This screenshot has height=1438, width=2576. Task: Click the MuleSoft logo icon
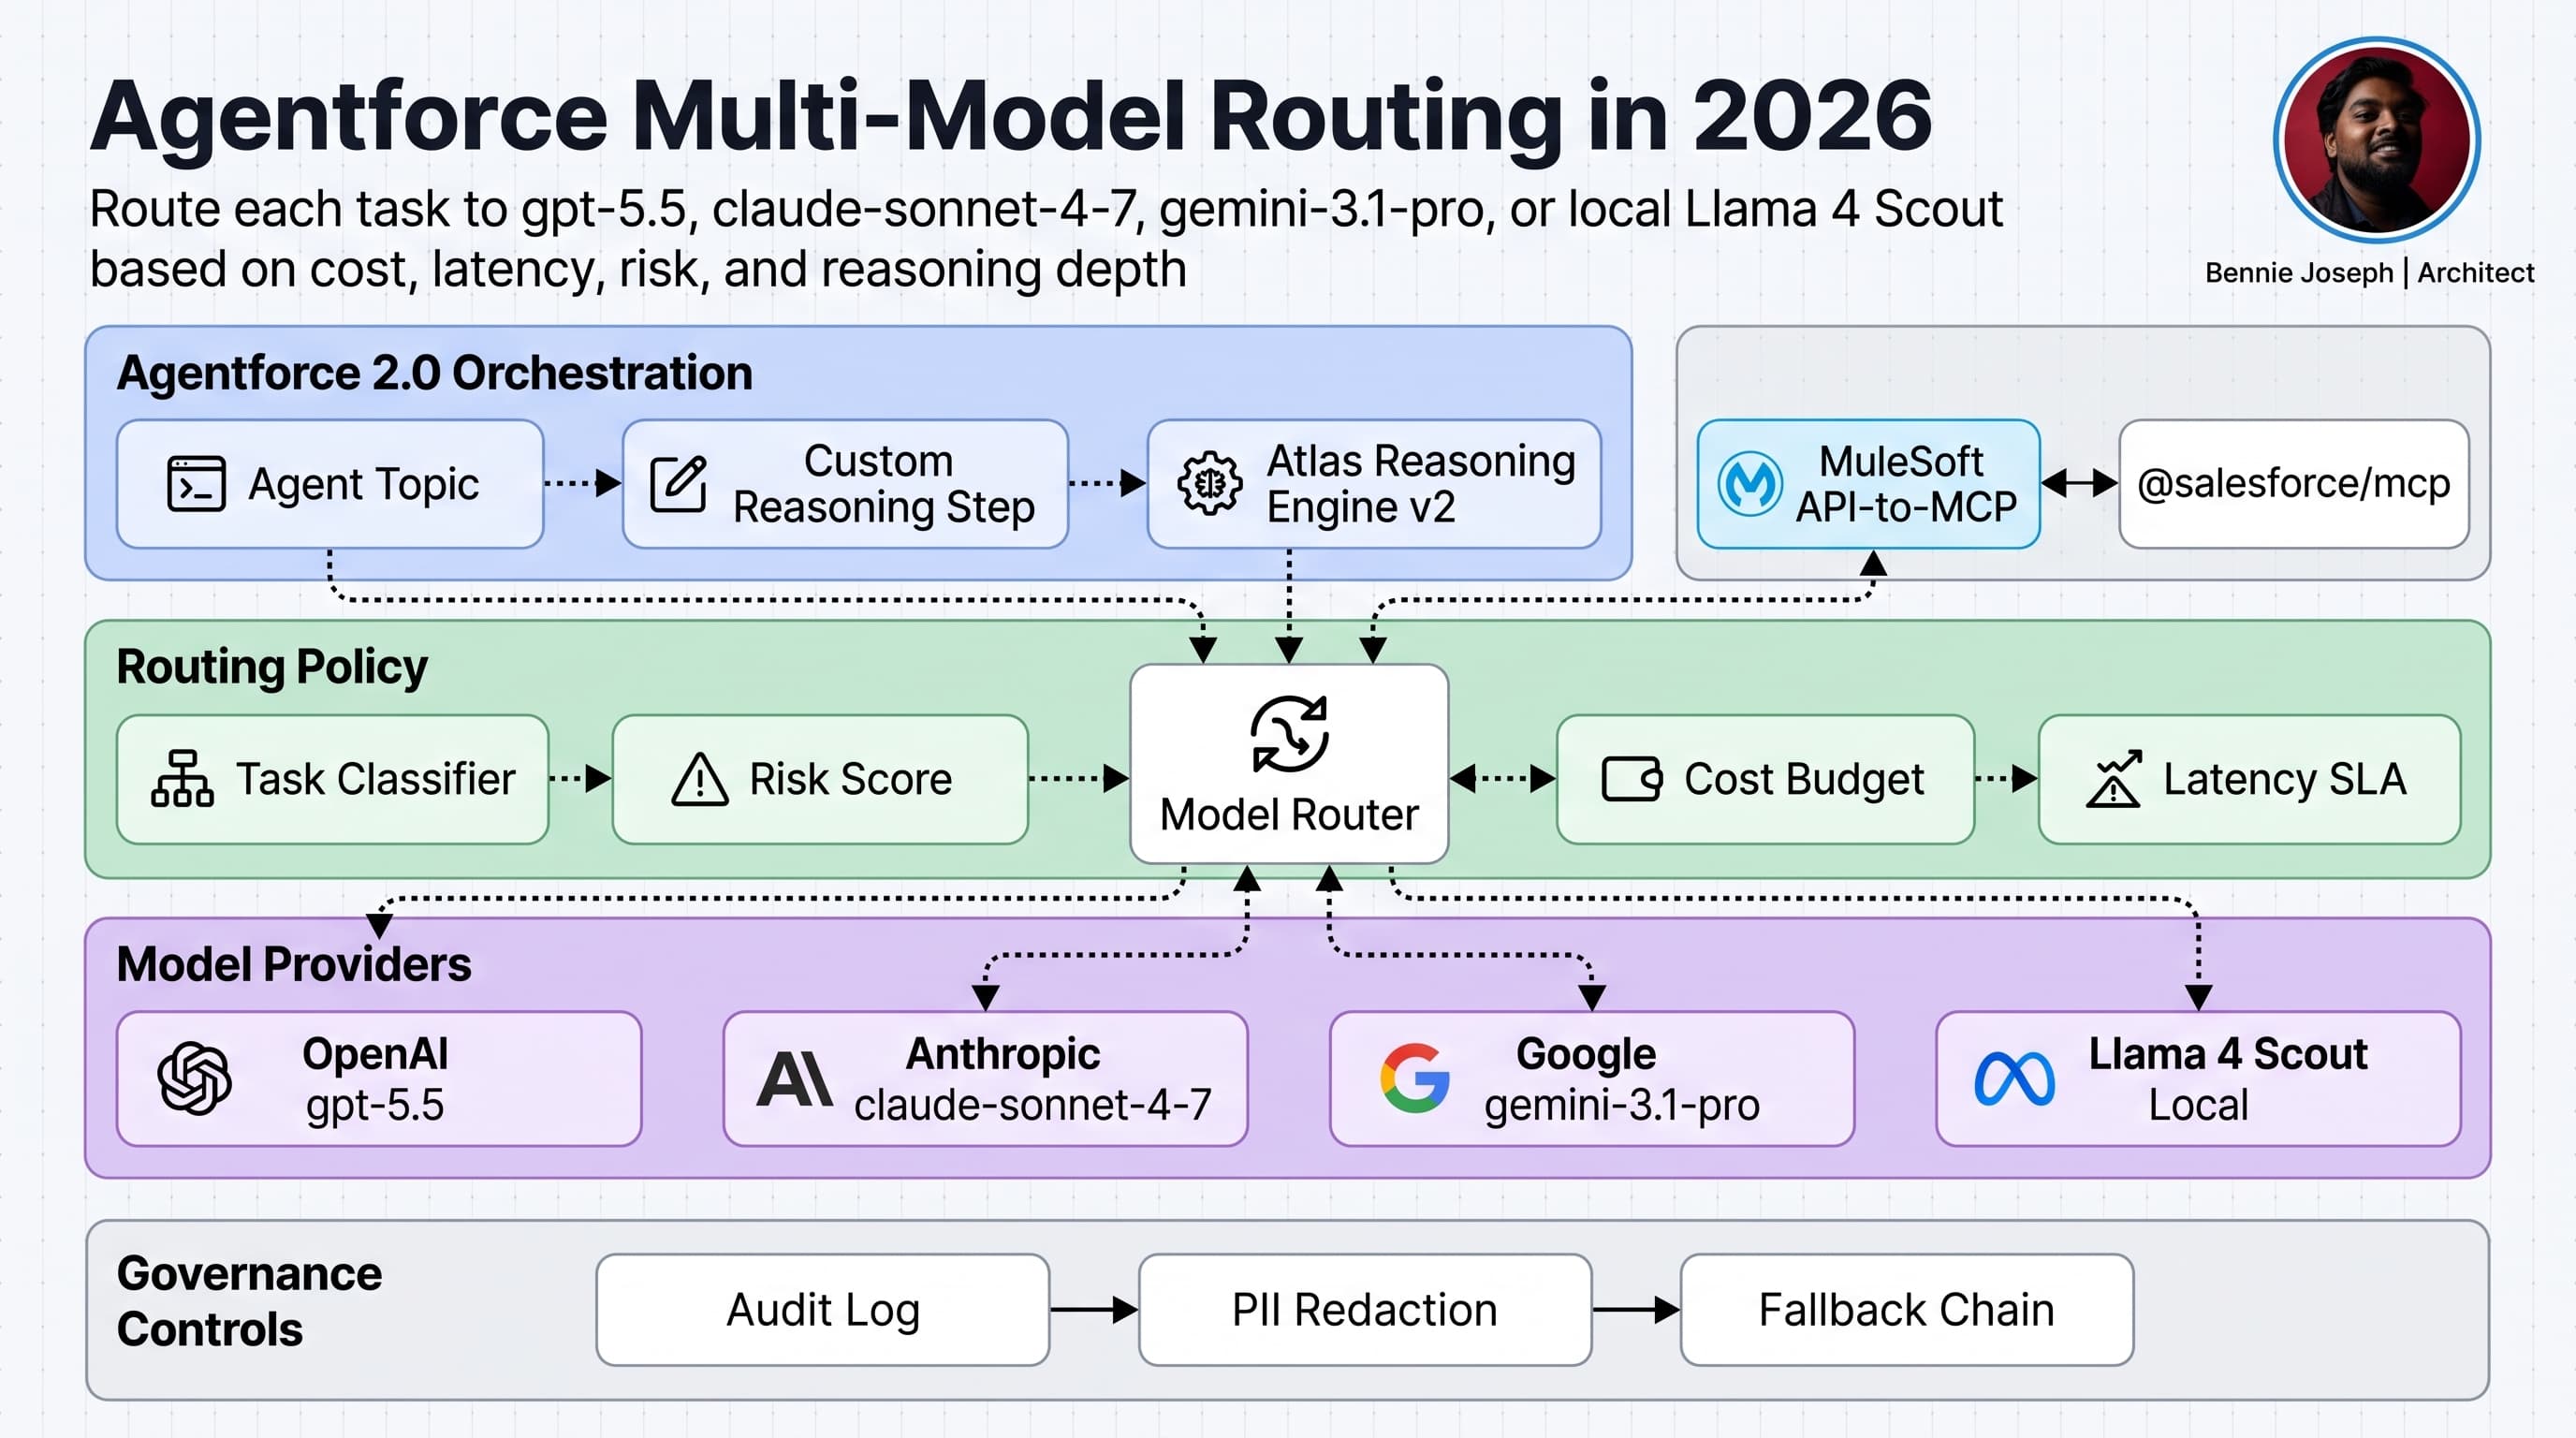(x=1749, y=484)
